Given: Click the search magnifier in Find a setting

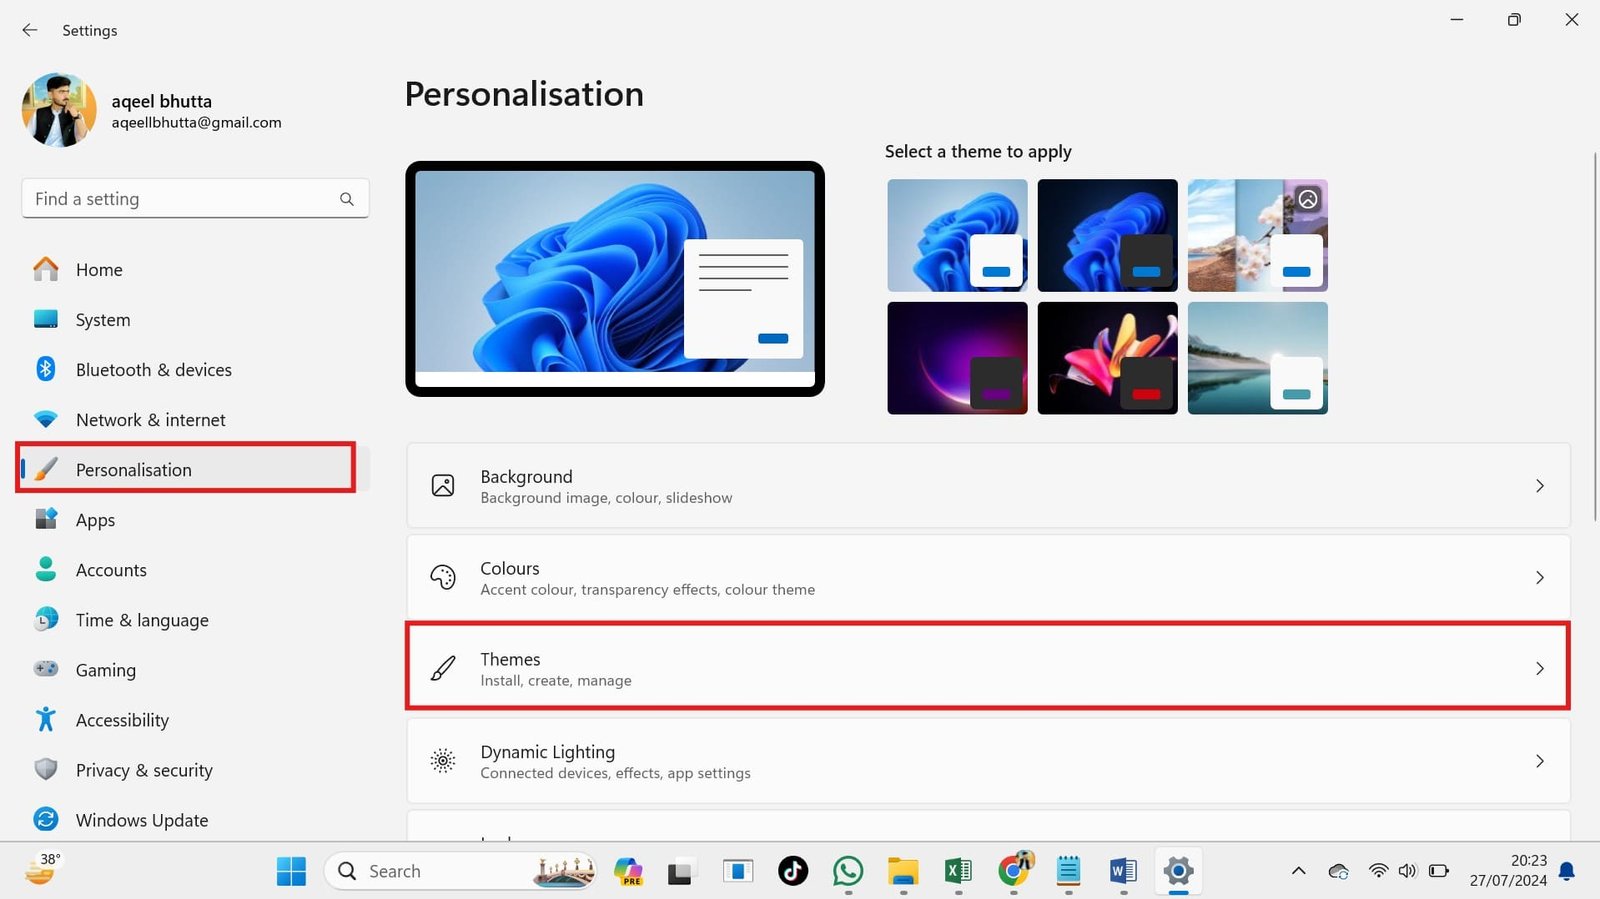Looking at the screenshot, I should [x=347, y=199].
